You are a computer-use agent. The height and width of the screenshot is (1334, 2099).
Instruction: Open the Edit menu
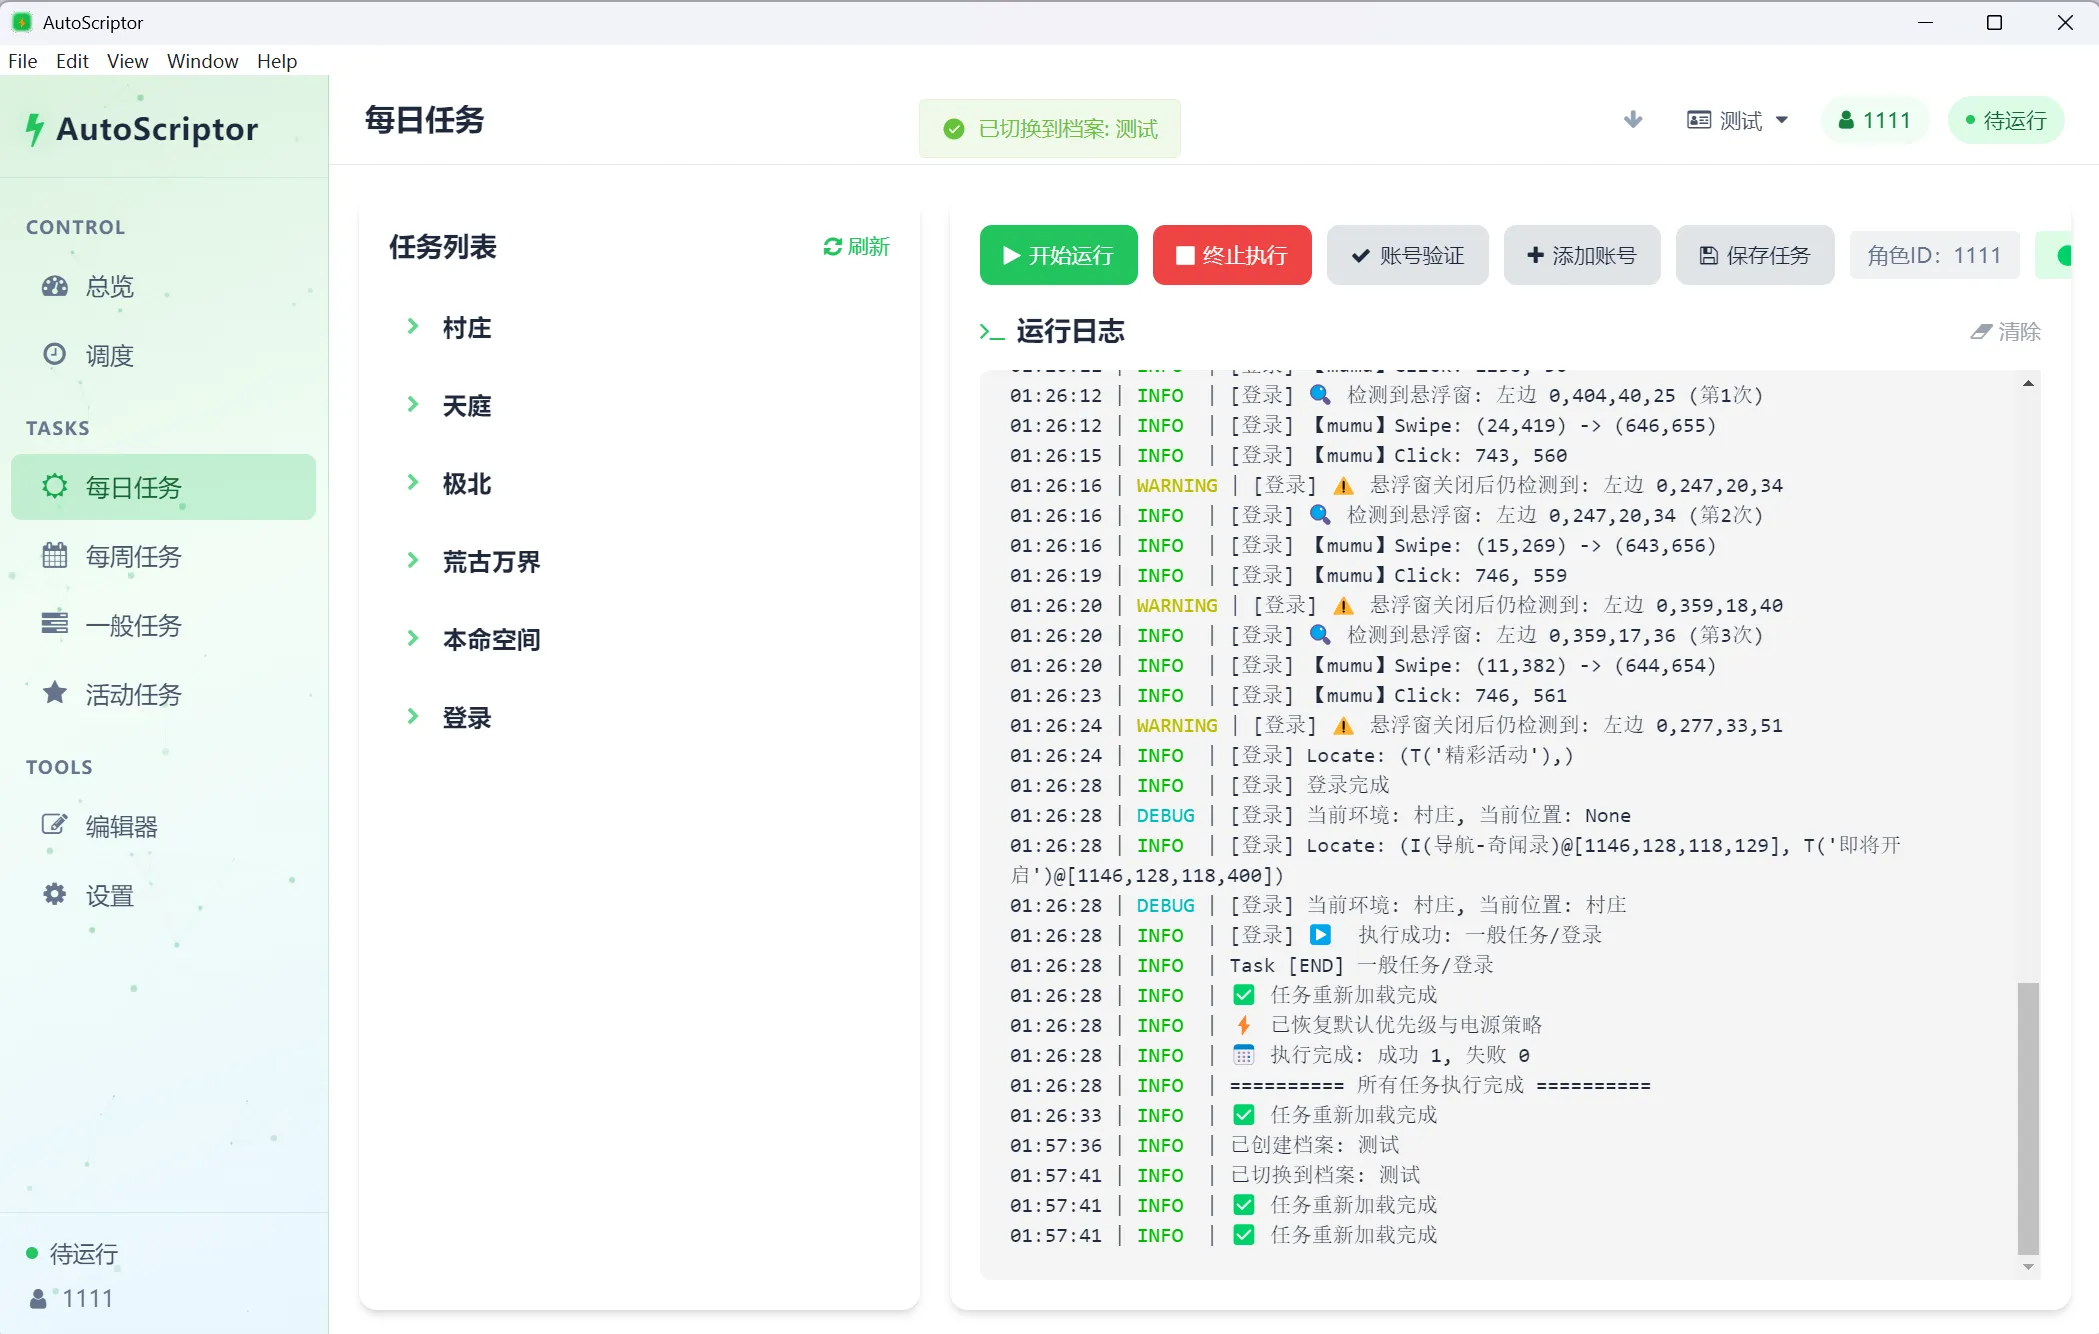72,61
